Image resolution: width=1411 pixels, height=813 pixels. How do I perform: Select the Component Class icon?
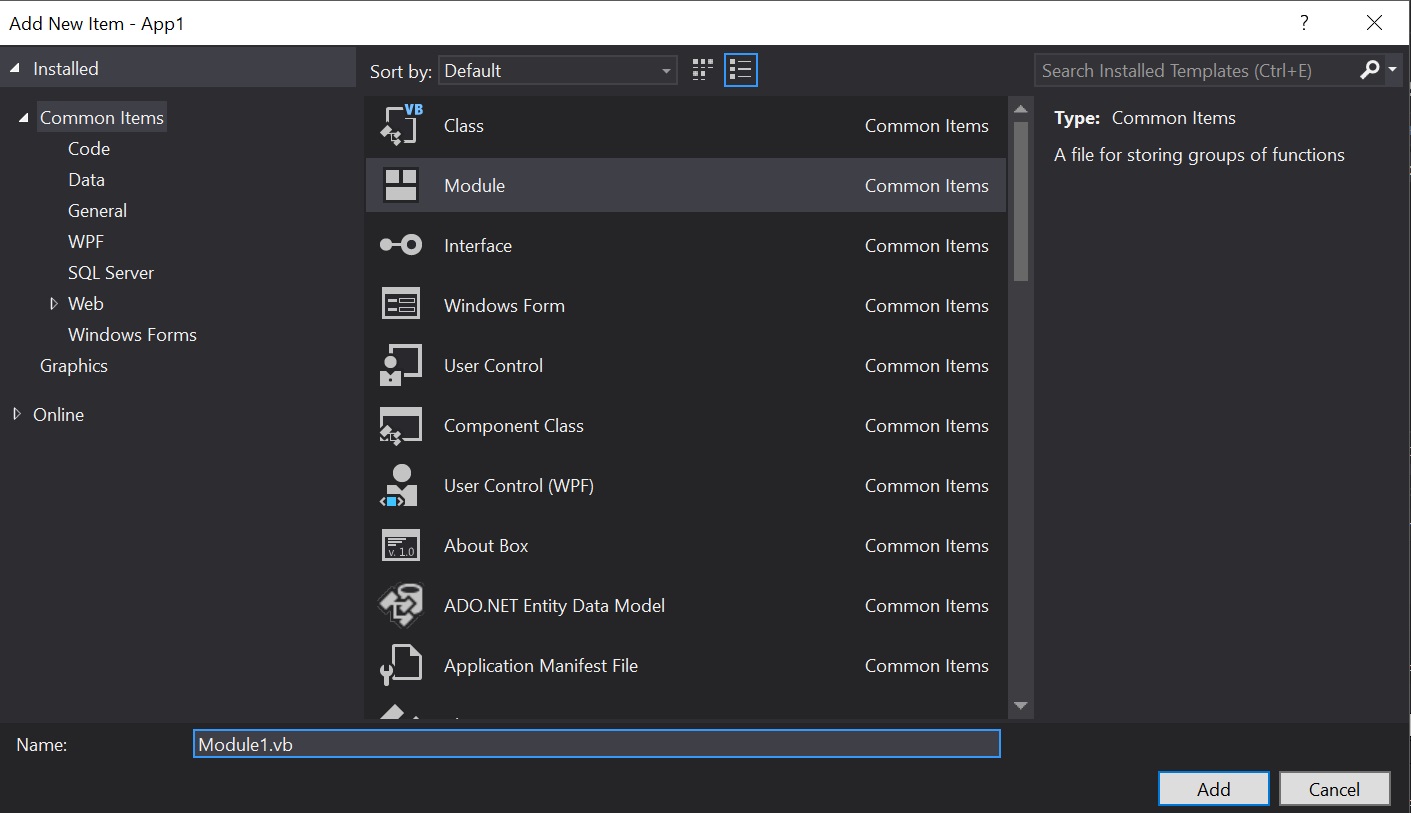(401, 425)
